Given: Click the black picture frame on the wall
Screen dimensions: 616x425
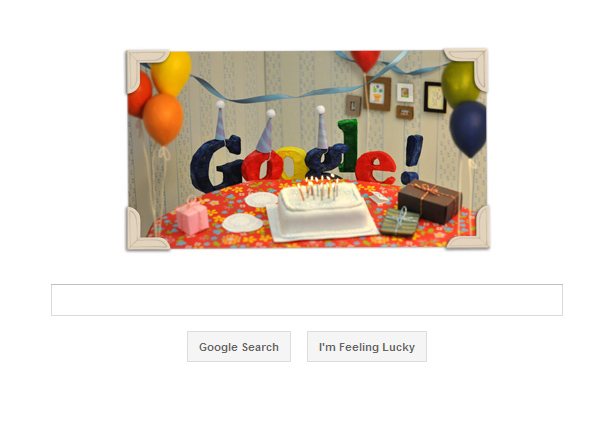Looking at the screenshot, I should (434, 97).
